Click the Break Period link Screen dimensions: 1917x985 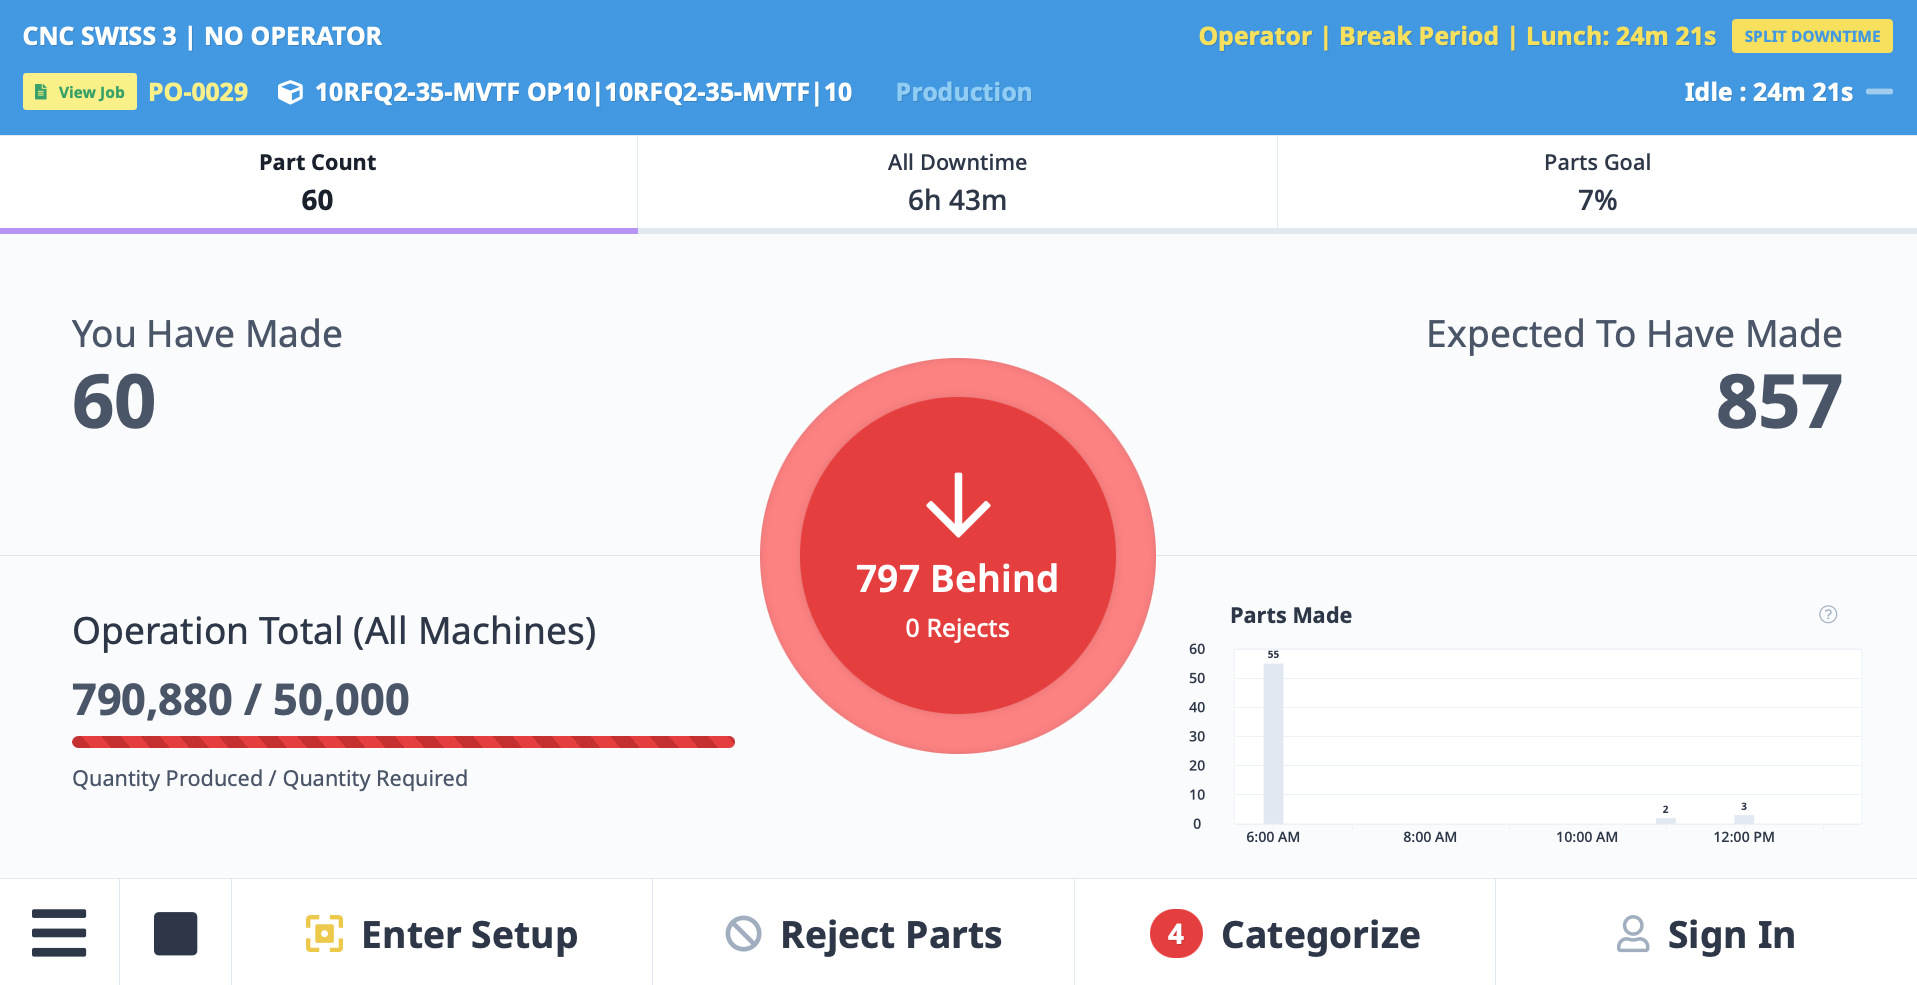1417,35
